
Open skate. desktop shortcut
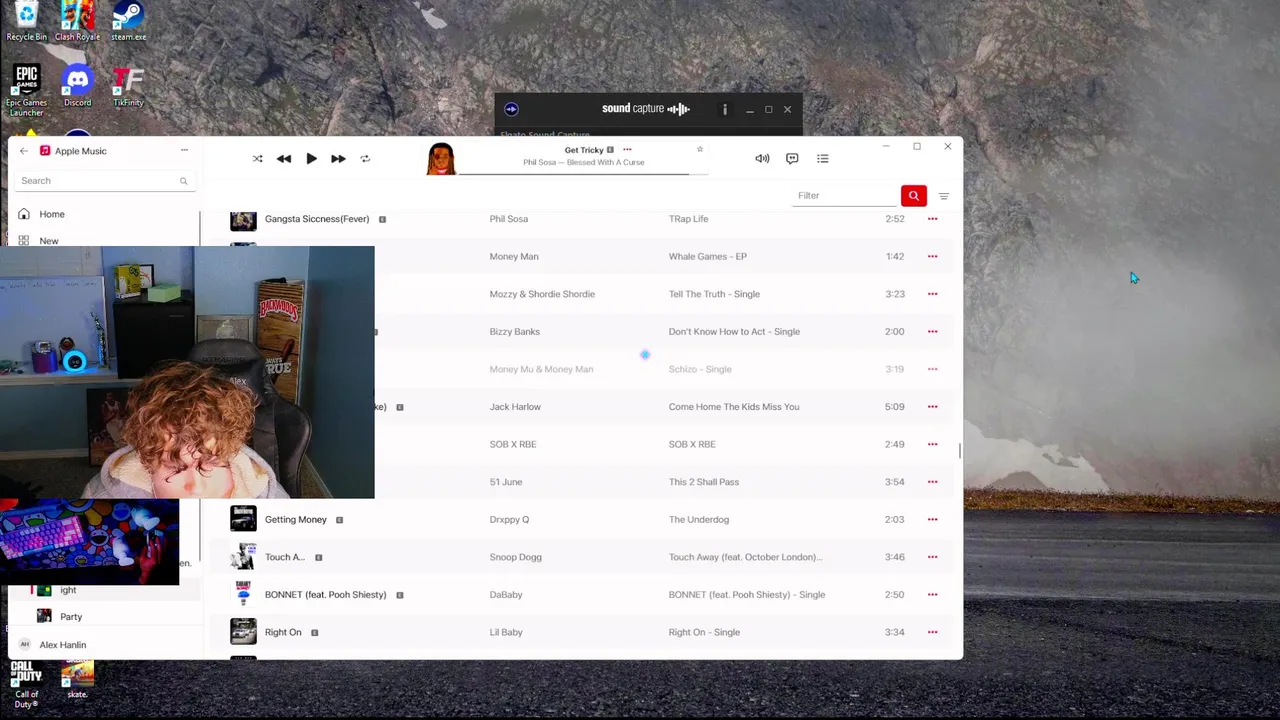pyautogui.click(x=77, y=680)
